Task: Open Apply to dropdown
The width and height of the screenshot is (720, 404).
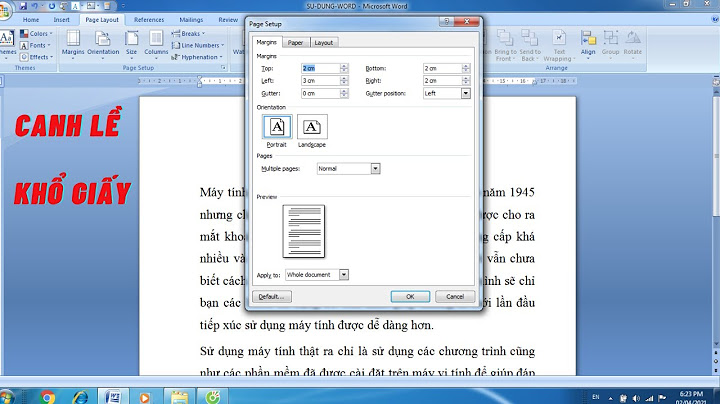Action: point(317,275)
